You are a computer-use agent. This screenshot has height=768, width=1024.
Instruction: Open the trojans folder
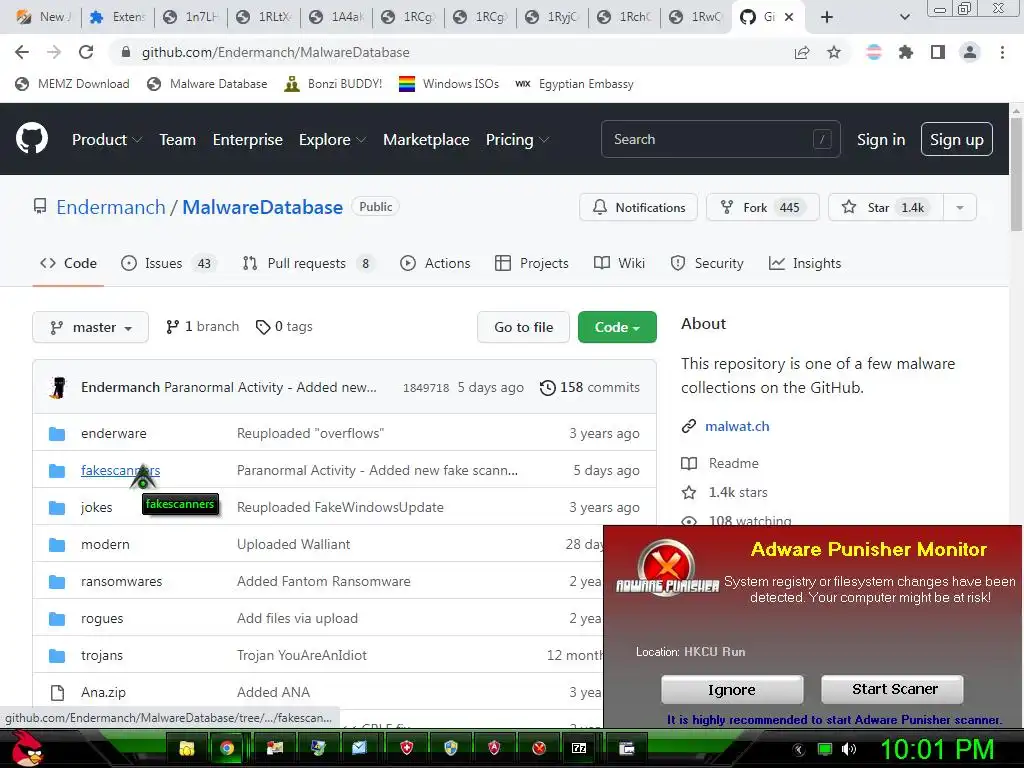pyautogui.click(x=102, y=655)
